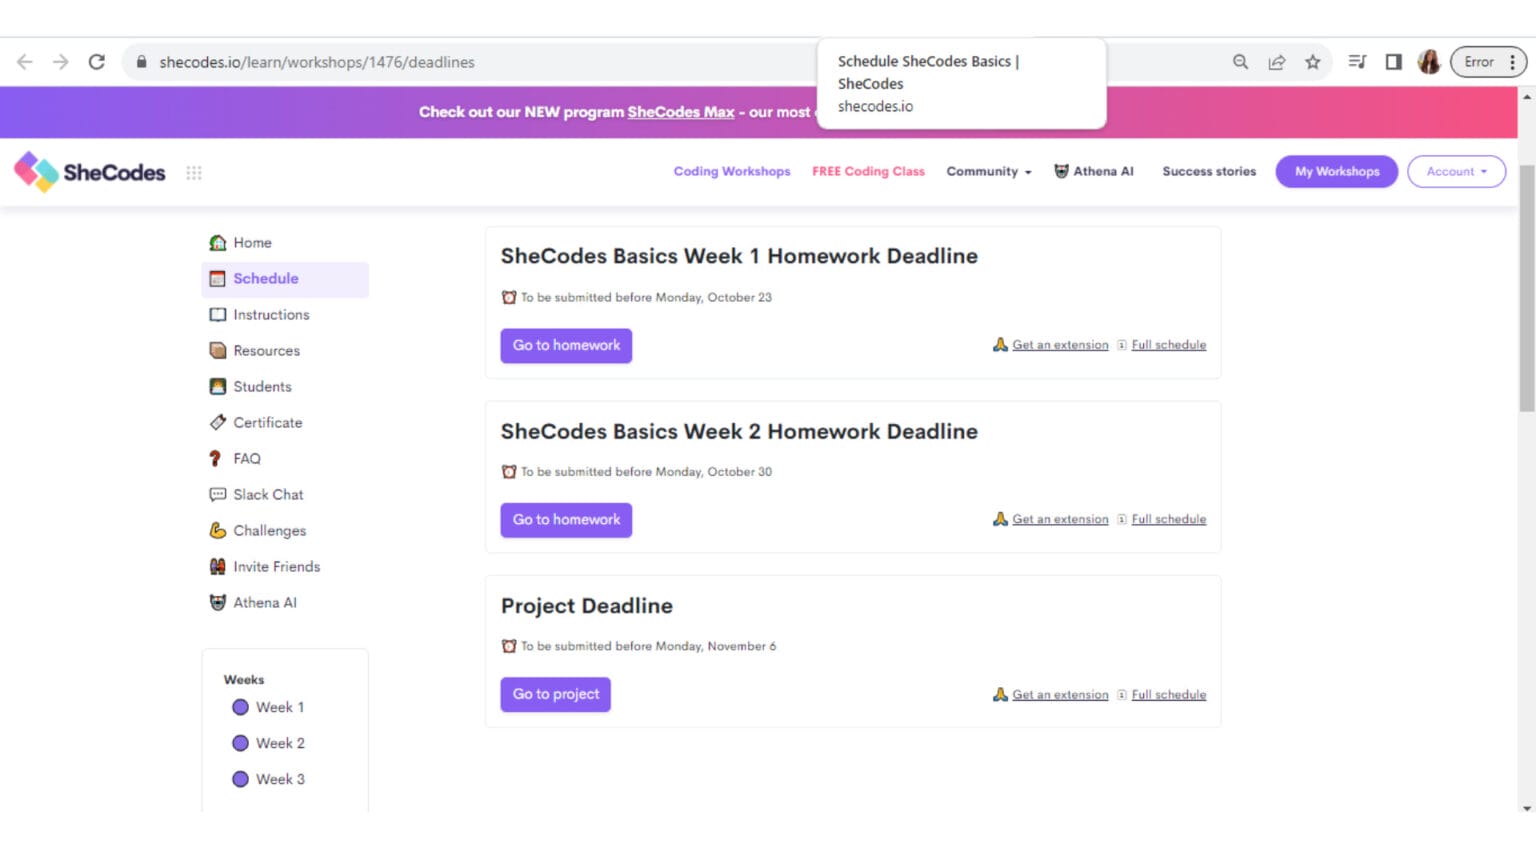Open Slack Chat from sidebar
Viewport: 1536px width, 864px height.
pos(268,494)
